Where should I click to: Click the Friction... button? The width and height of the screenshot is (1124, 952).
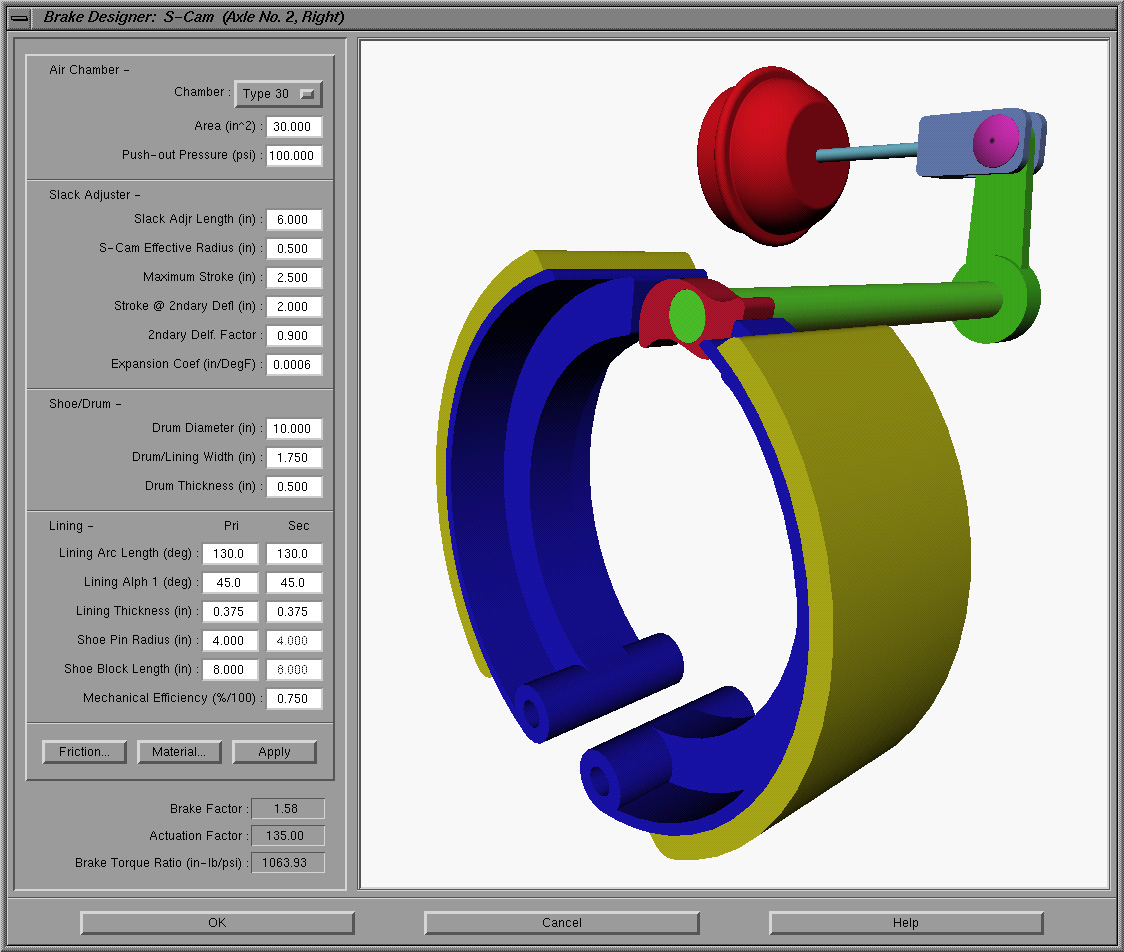click(x=84, y=752)
